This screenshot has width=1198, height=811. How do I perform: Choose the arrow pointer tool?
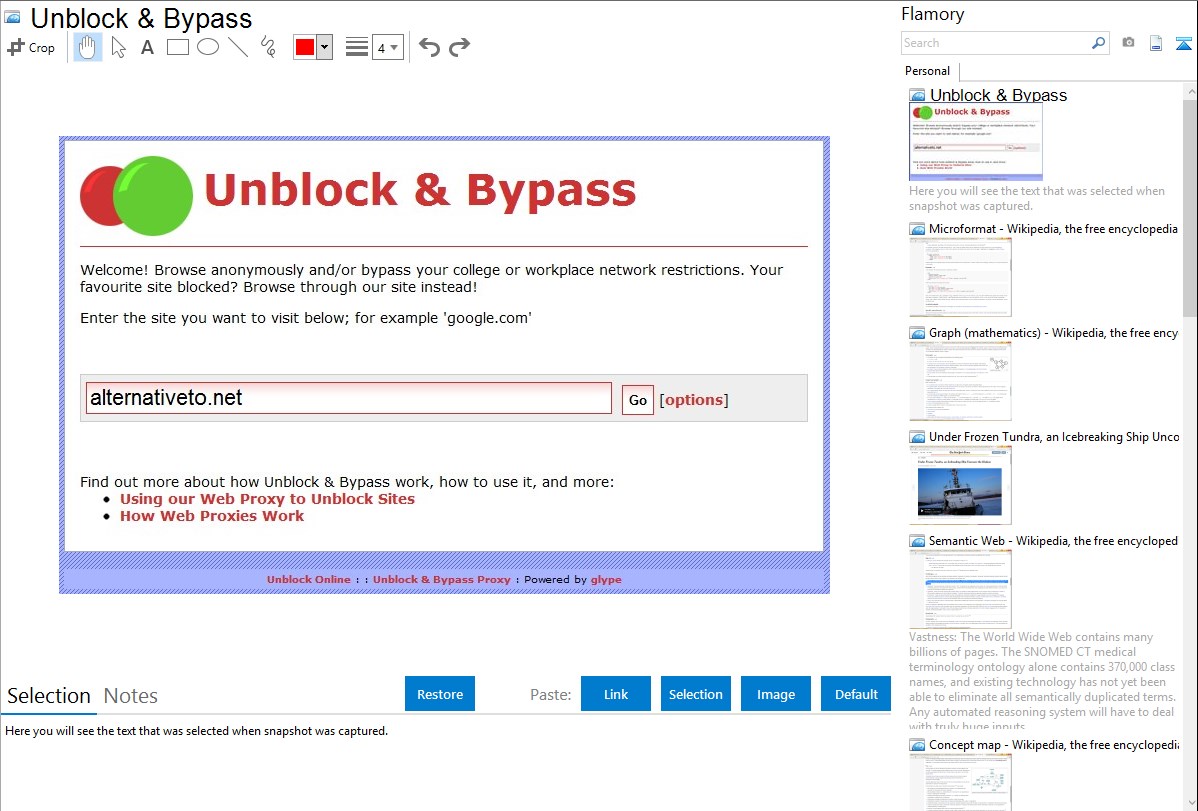coord(118,47)
